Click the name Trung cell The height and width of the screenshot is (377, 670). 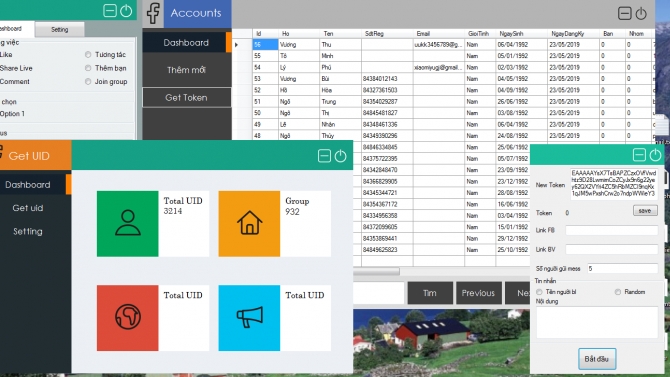pyautogui.click(x=341, y=102)
